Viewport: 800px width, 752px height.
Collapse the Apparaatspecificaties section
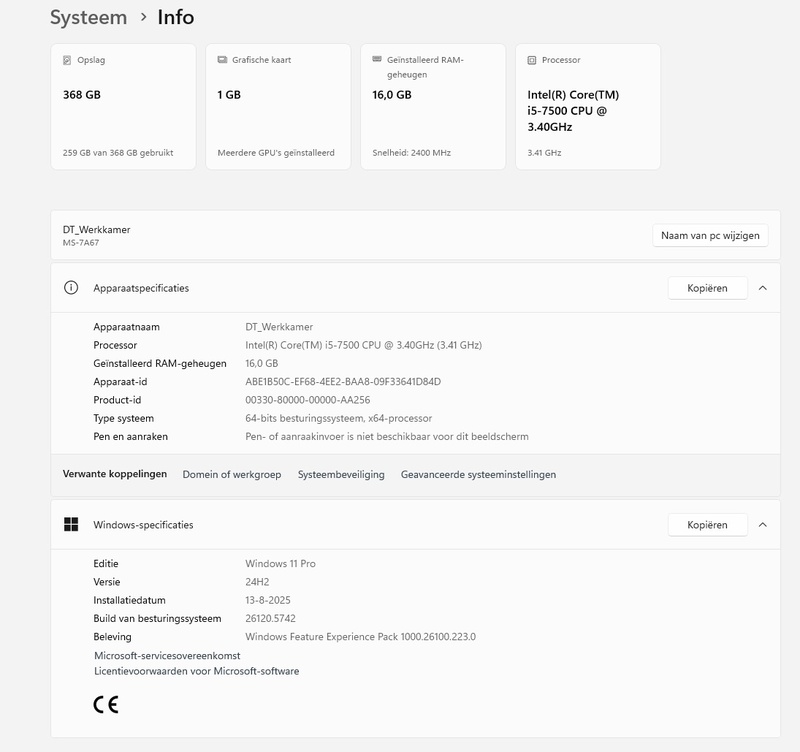763,288
